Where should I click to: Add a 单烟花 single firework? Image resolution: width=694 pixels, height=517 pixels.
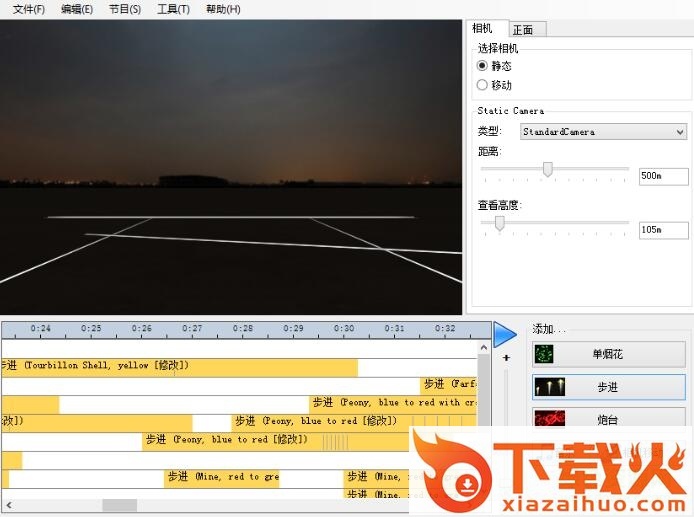pyautogui.click(x=609, y=354)
